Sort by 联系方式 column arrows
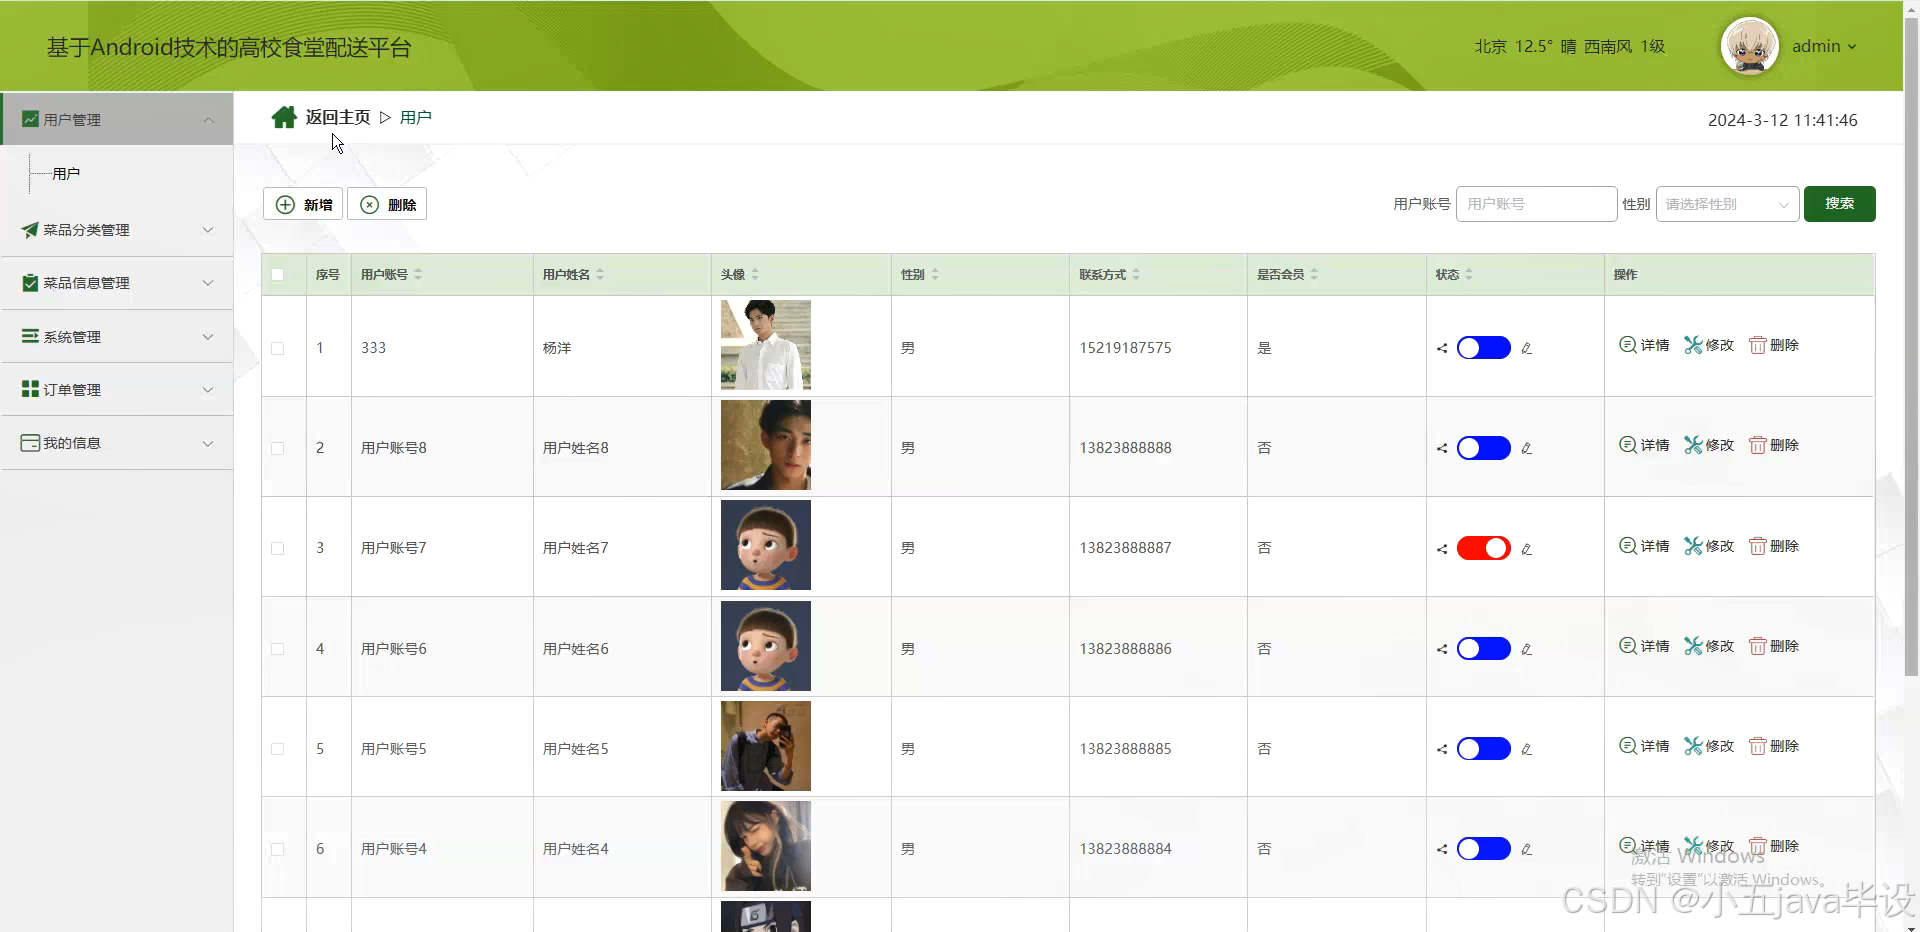The height and width of the screenshot is (932, 1920). [1136, 274]
